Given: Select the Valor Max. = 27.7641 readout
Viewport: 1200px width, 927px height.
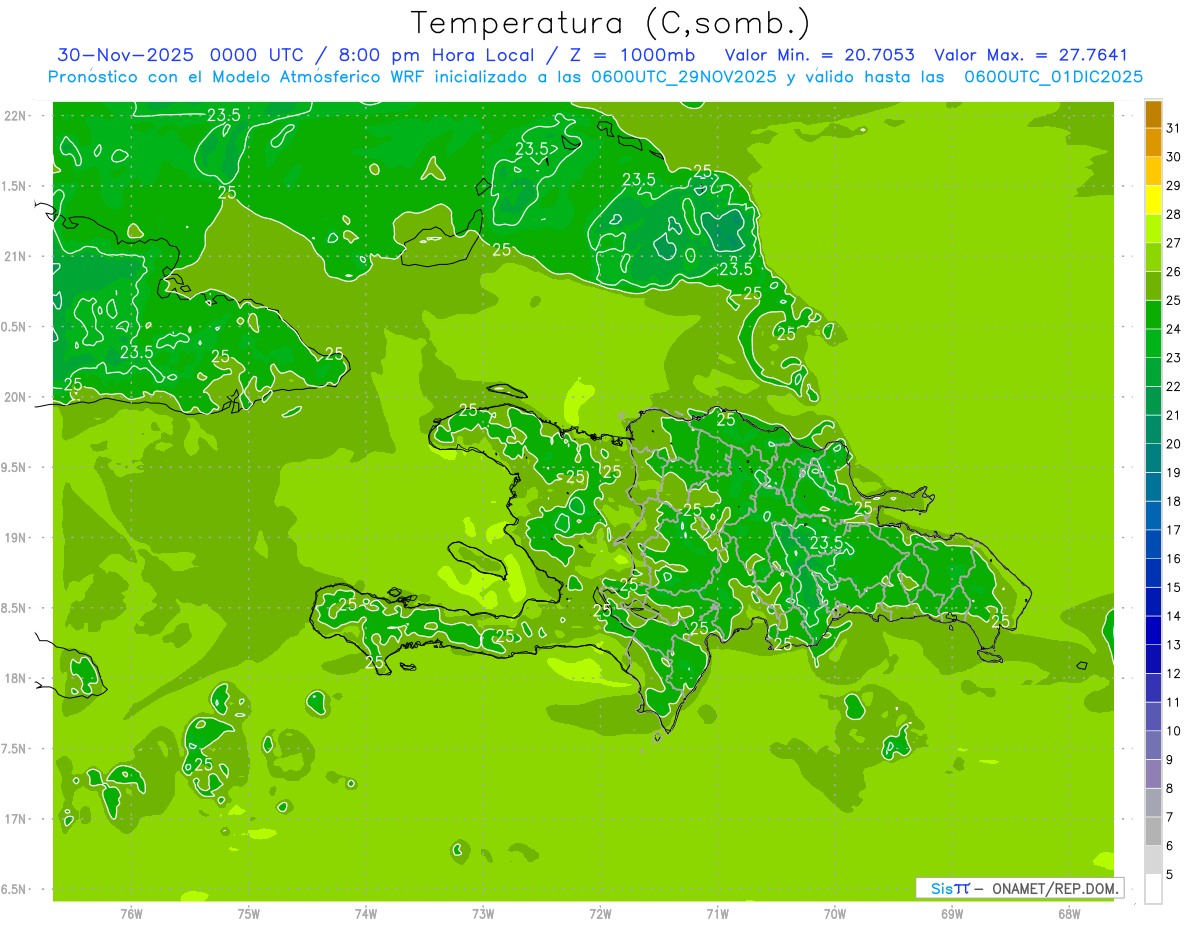Looking at the screenshot, I should click(1030, 56).
